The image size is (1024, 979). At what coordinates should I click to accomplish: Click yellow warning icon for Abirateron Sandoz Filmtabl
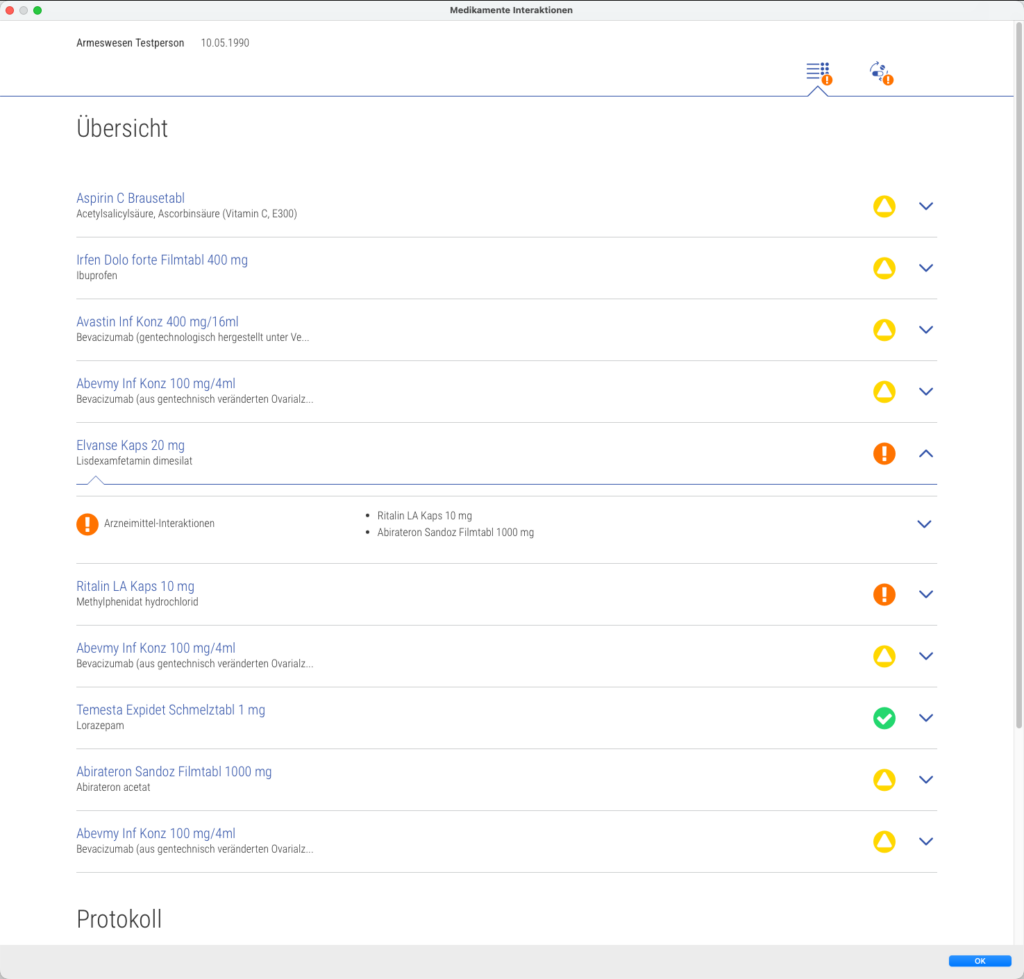coord(884,780)
